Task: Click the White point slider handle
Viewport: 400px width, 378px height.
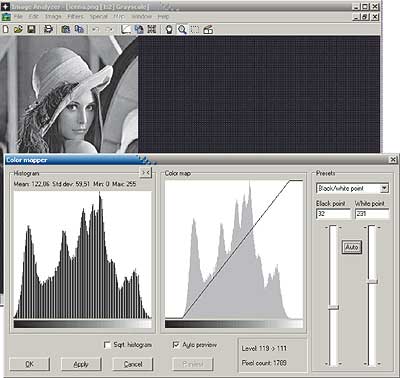Action: tap(372, 281)
